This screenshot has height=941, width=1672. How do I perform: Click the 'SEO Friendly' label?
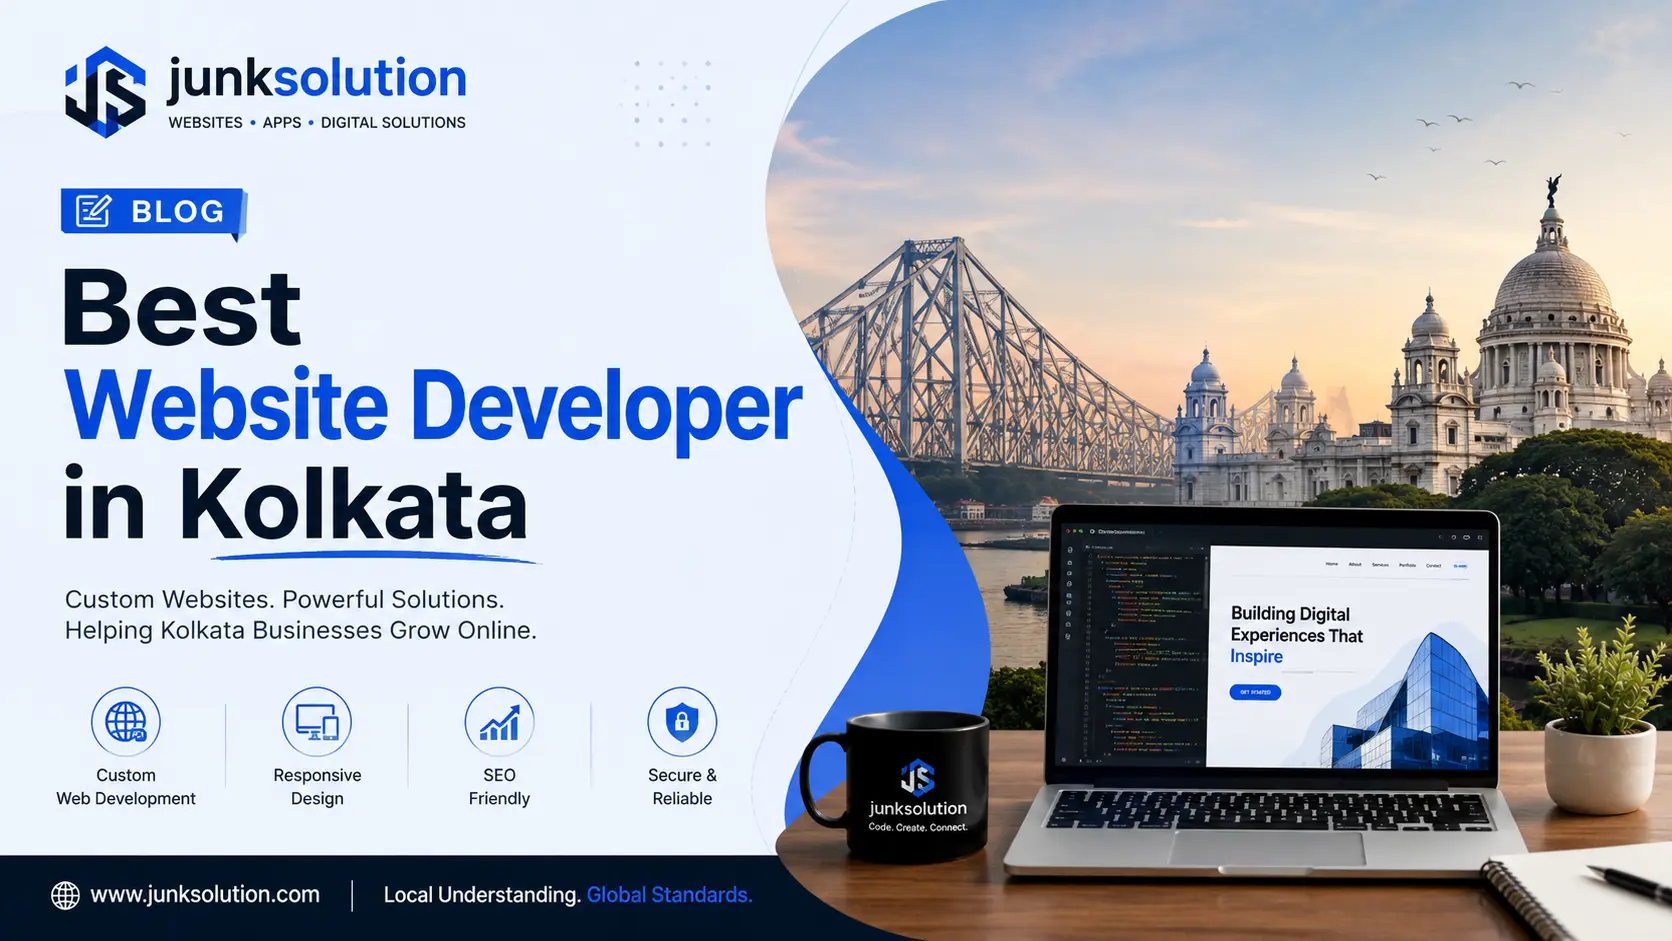click(499, 787)
